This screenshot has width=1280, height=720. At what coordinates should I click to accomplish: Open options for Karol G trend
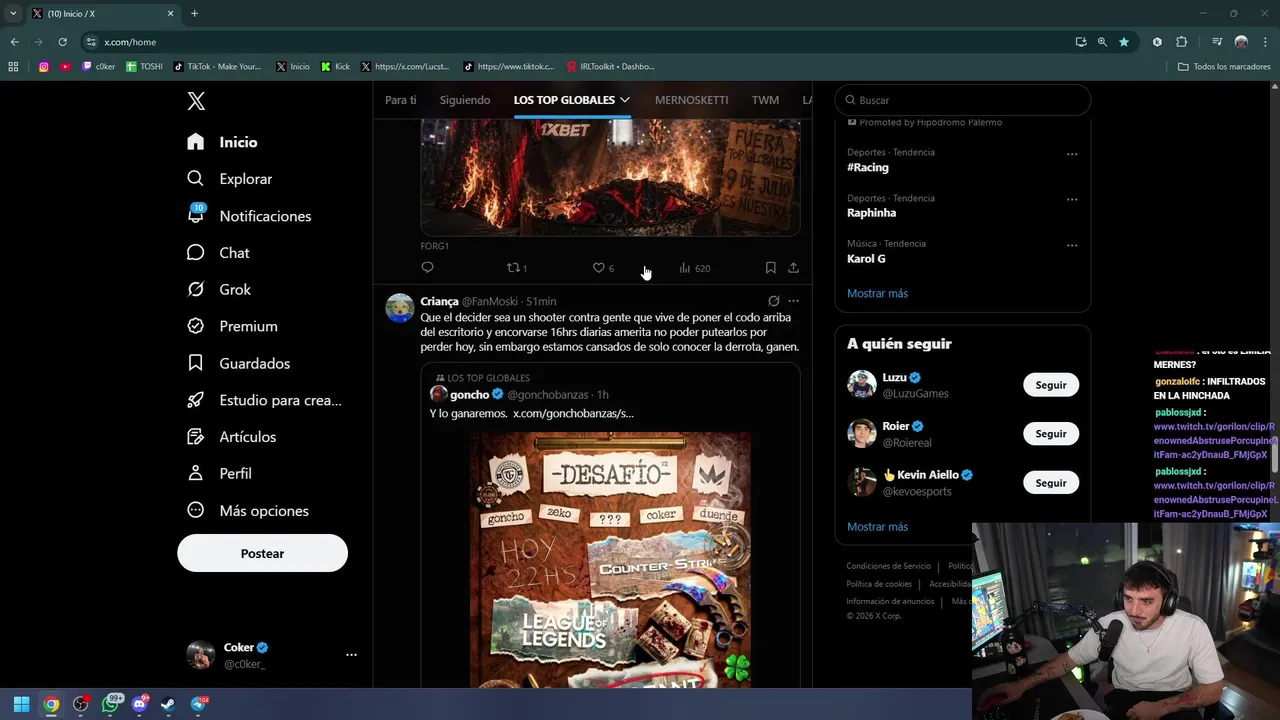point(1072,245)
